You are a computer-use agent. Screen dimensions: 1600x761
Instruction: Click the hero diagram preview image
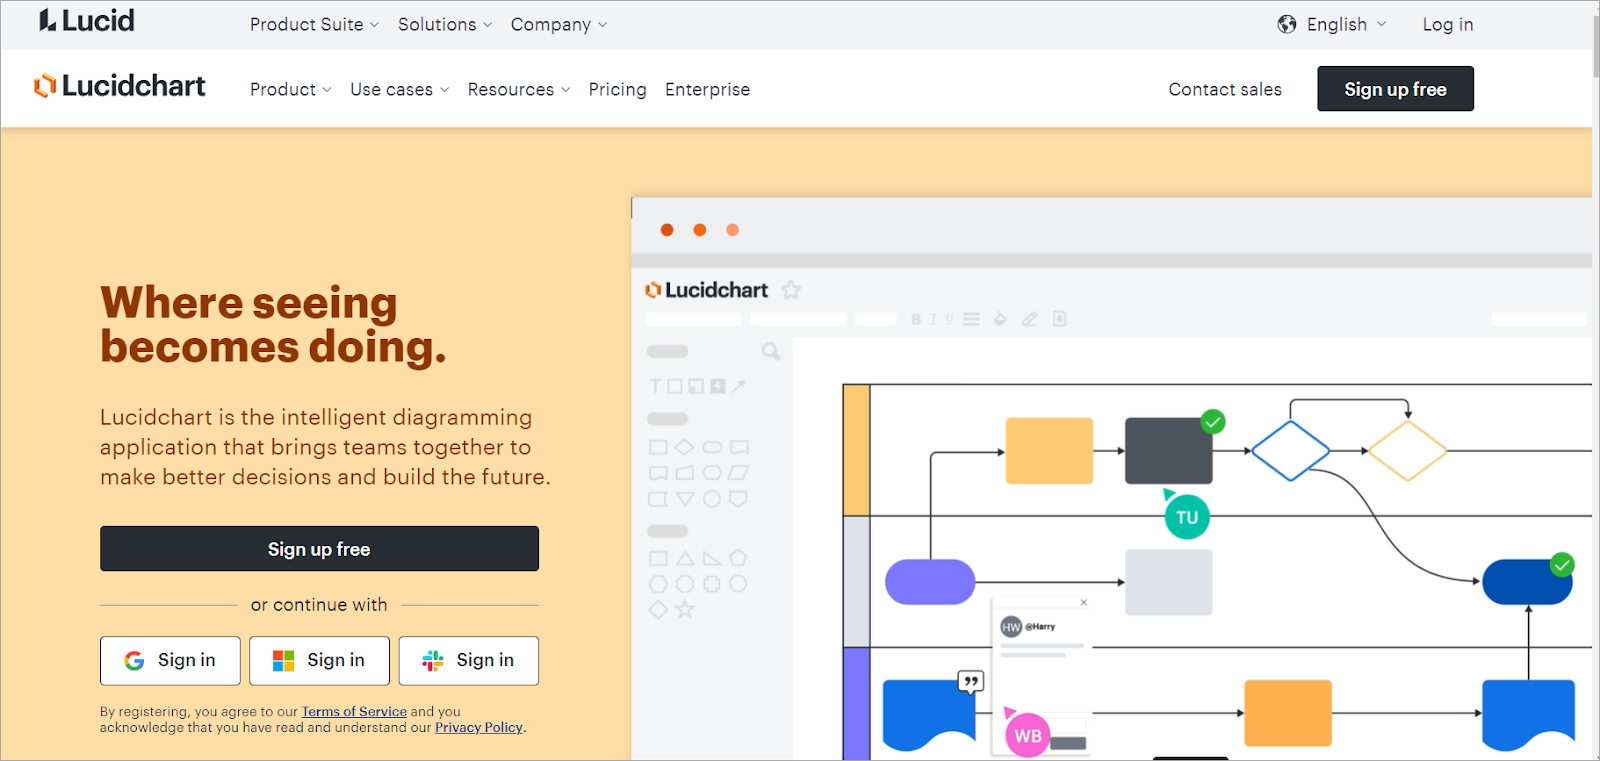[x=1111, y=479]
